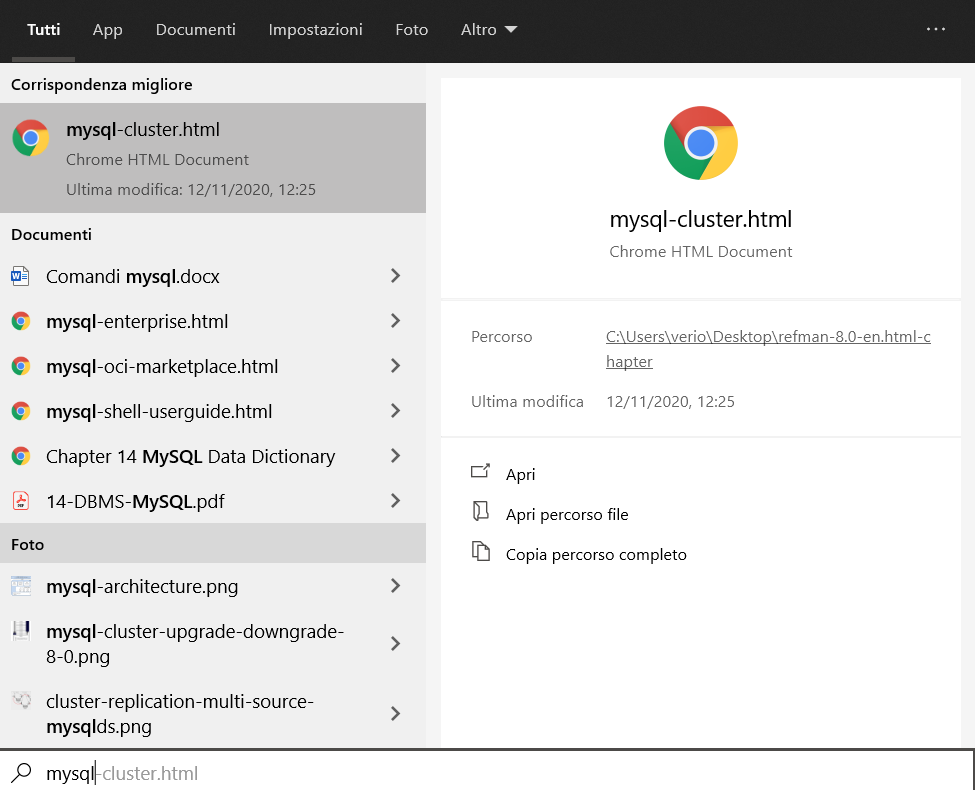This screenshot has height=790, width=976.
Task: Click Chrome icon of mysql-oci-marketplace.html
Action: click(x=21, y=366)
